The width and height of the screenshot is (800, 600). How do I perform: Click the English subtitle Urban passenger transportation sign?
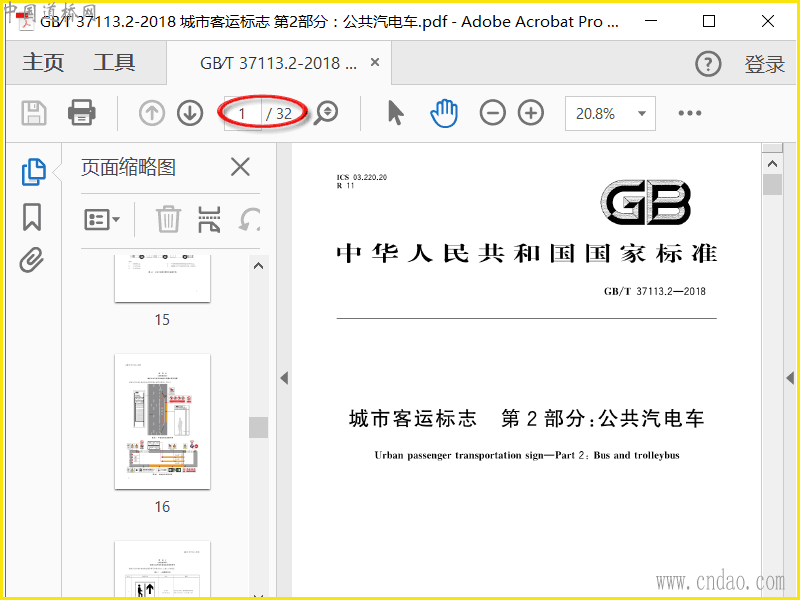click(x=527, y=455)
